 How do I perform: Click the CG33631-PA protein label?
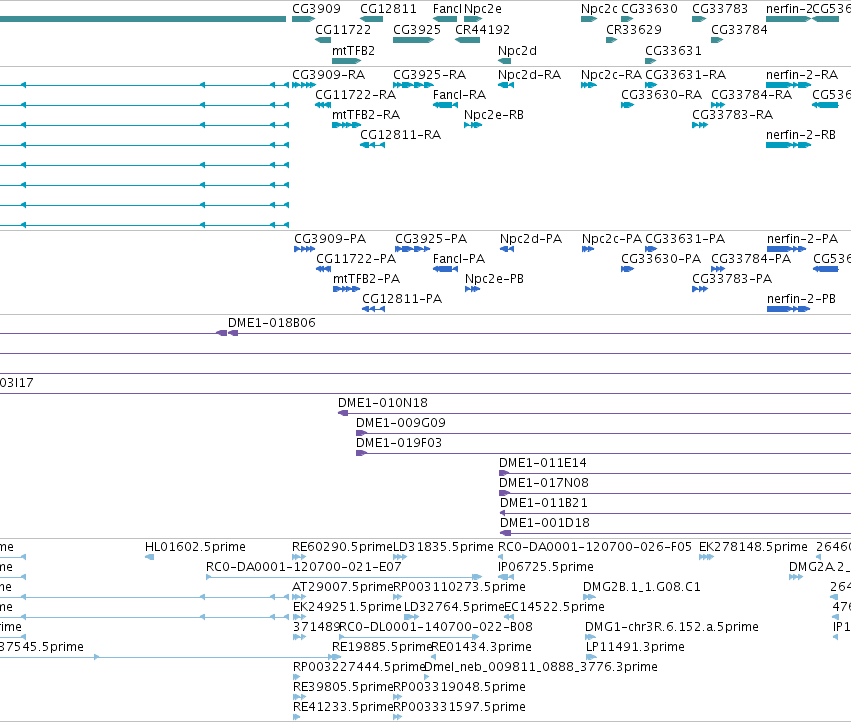[685, 238]
